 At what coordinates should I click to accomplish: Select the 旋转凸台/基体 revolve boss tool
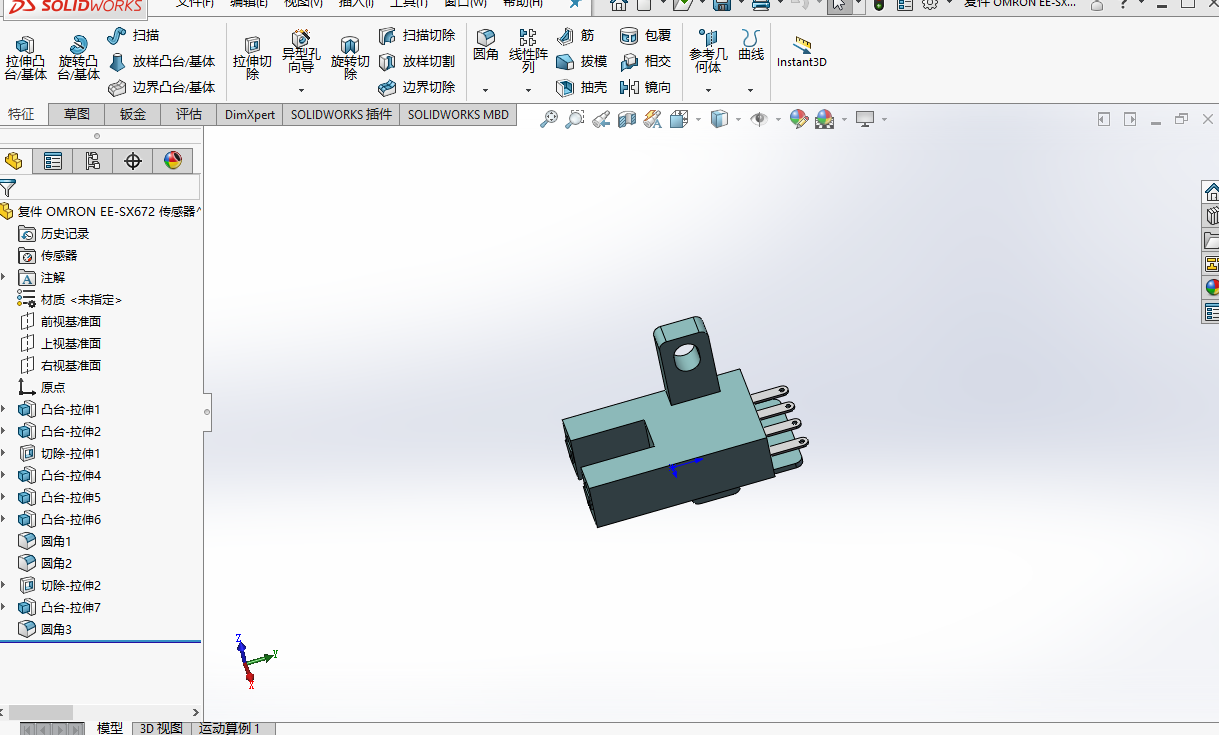pos(78,58)
